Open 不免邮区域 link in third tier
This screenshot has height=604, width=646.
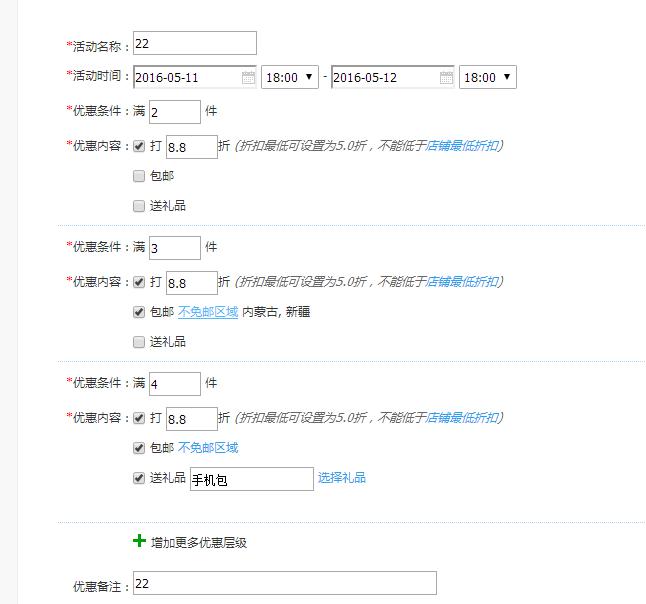pos(208,448)
